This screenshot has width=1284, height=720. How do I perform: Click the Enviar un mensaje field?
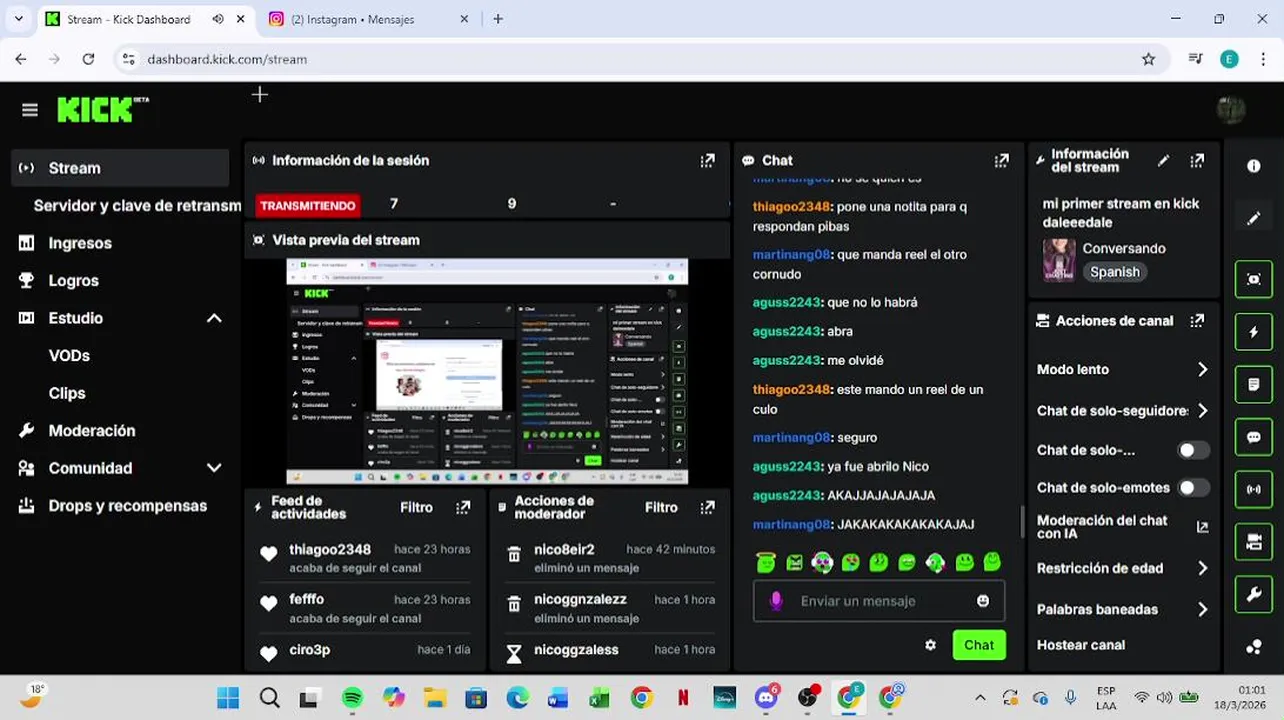pyautogui.click(x=879, y=601)
